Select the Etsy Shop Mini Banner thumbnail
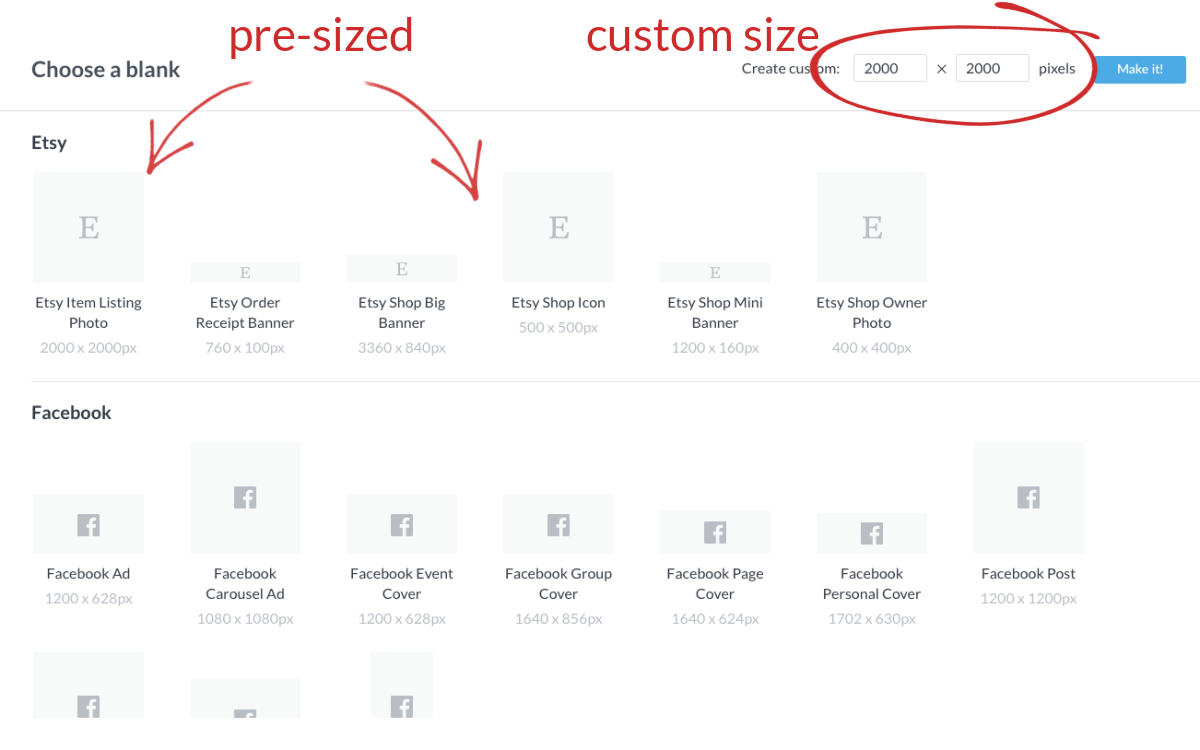 [715, 272]
